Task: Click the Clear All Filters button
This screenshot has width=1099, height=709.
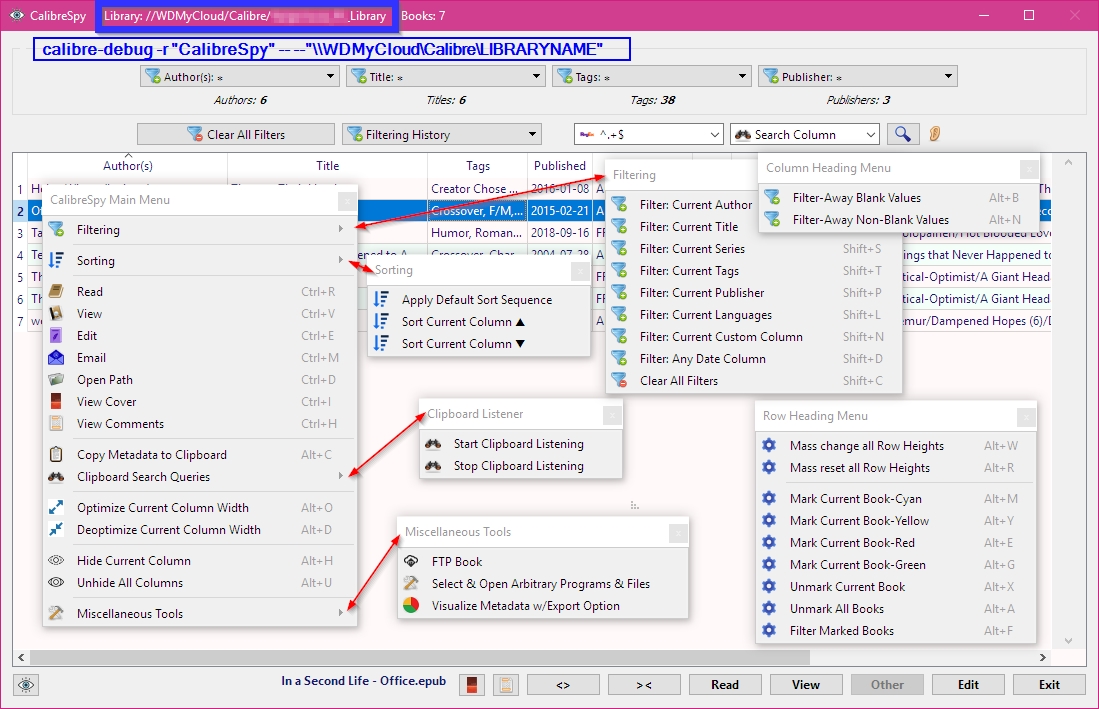Action: point(236,134)
